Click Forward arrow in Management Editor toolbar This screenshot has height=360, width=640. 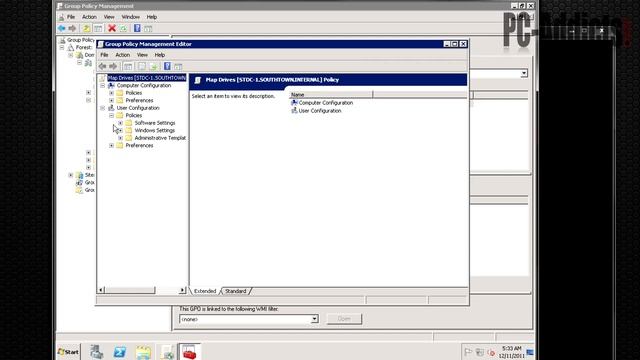click(x=113, y=66)
